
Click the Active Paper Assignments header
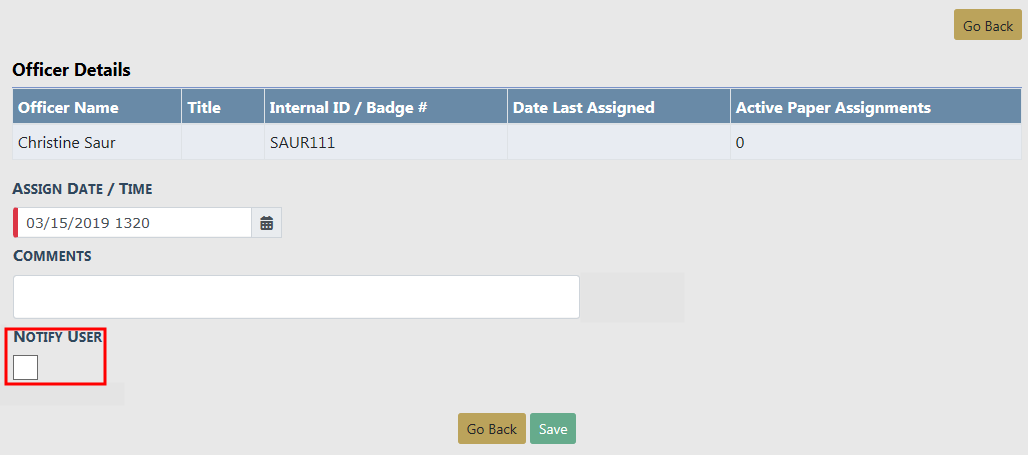833,107
